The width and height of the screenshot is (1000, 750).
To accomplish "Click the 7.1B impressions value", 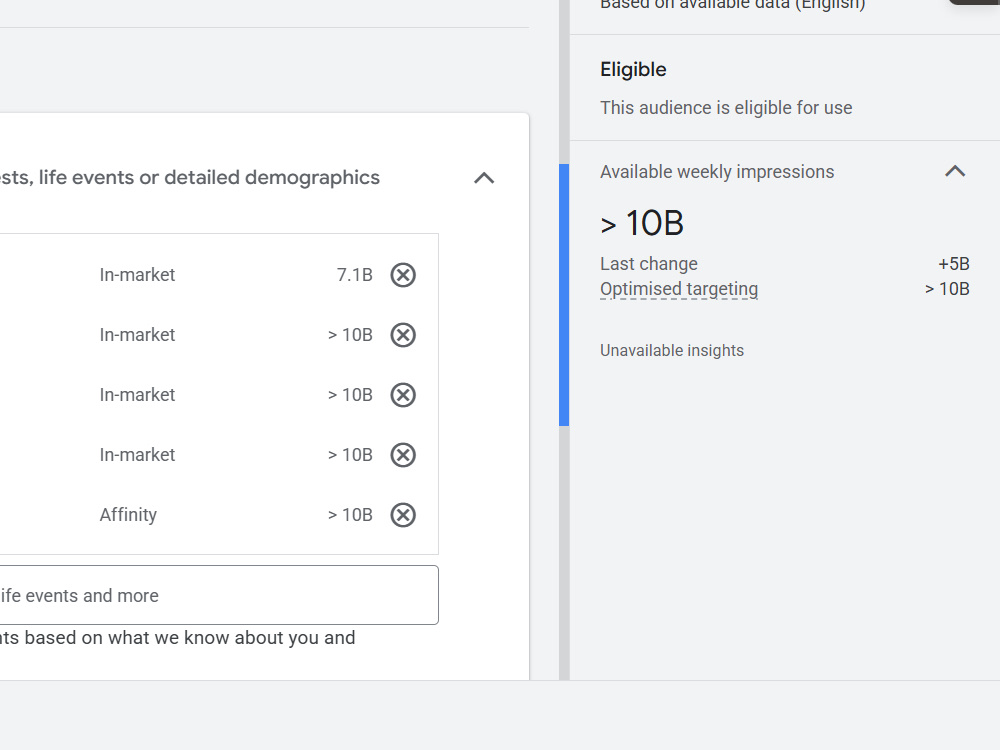I will pyautogui.click(x=355, y=275).
